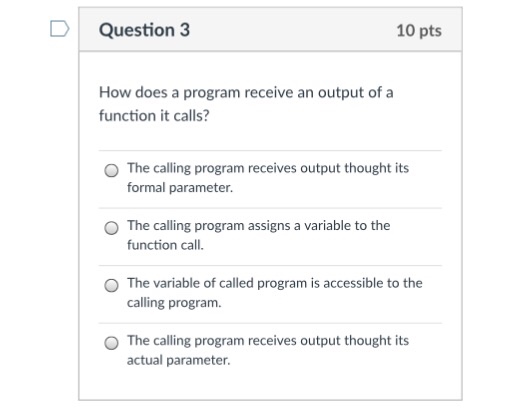
Task: Click the text 'How does a program receive'
Action: pos(196,92)
